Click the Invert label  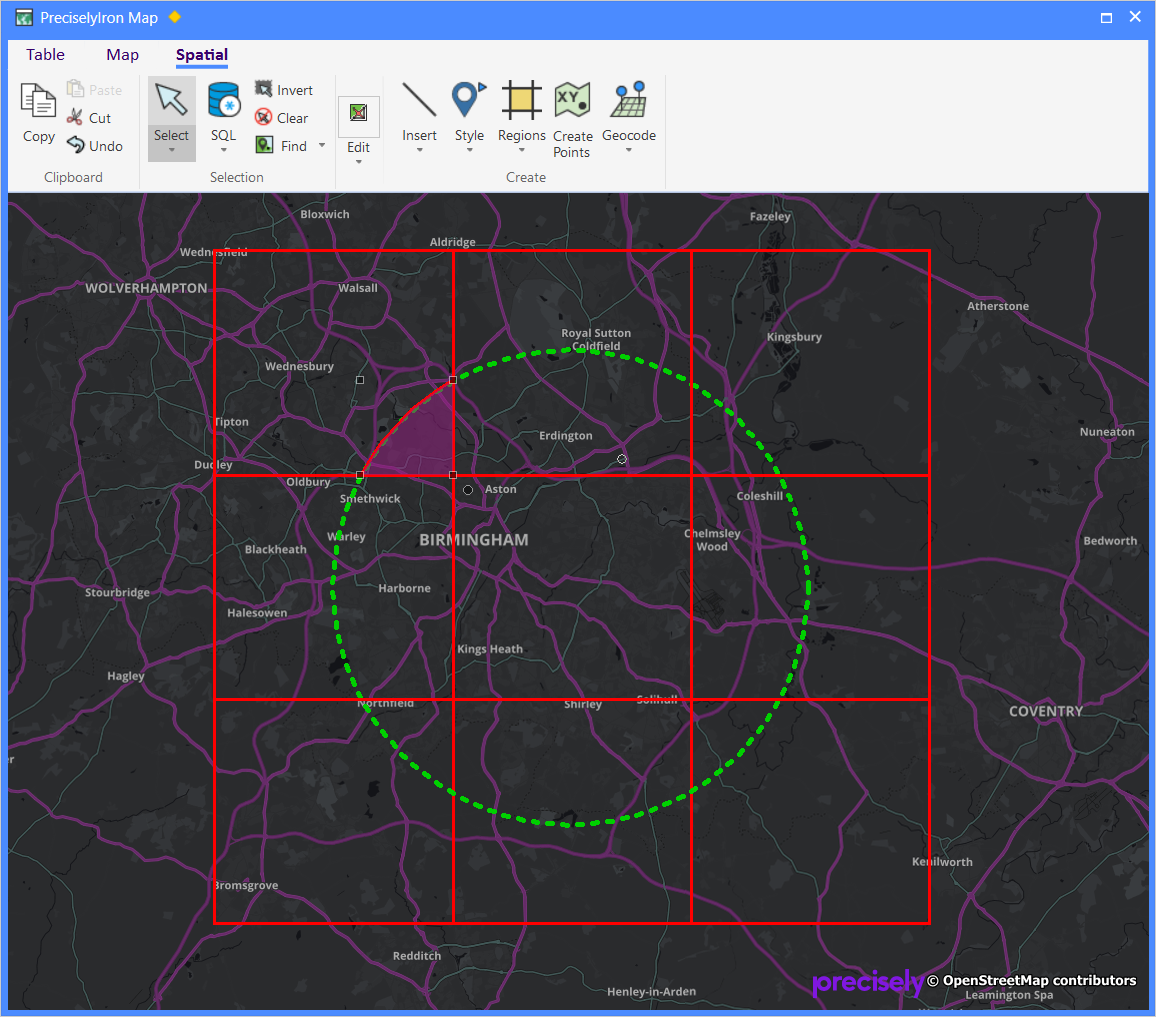295,90
